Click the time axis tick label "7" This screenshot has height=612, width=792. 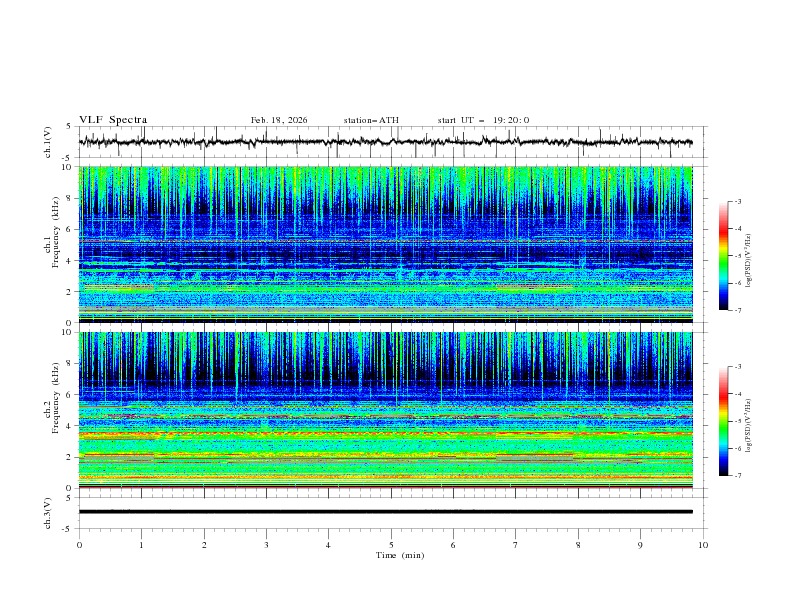[x=516, y=545]
